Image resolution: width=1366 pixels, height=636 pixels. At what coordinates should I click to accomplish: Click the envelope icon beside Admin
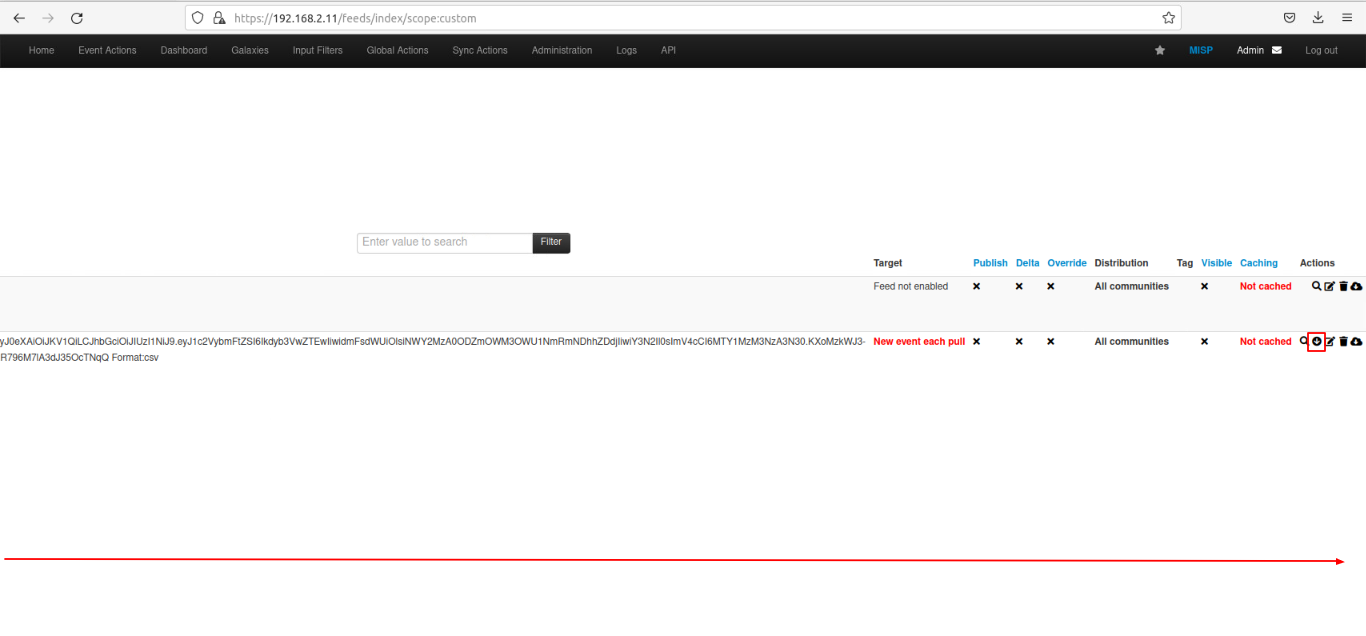1276,50
